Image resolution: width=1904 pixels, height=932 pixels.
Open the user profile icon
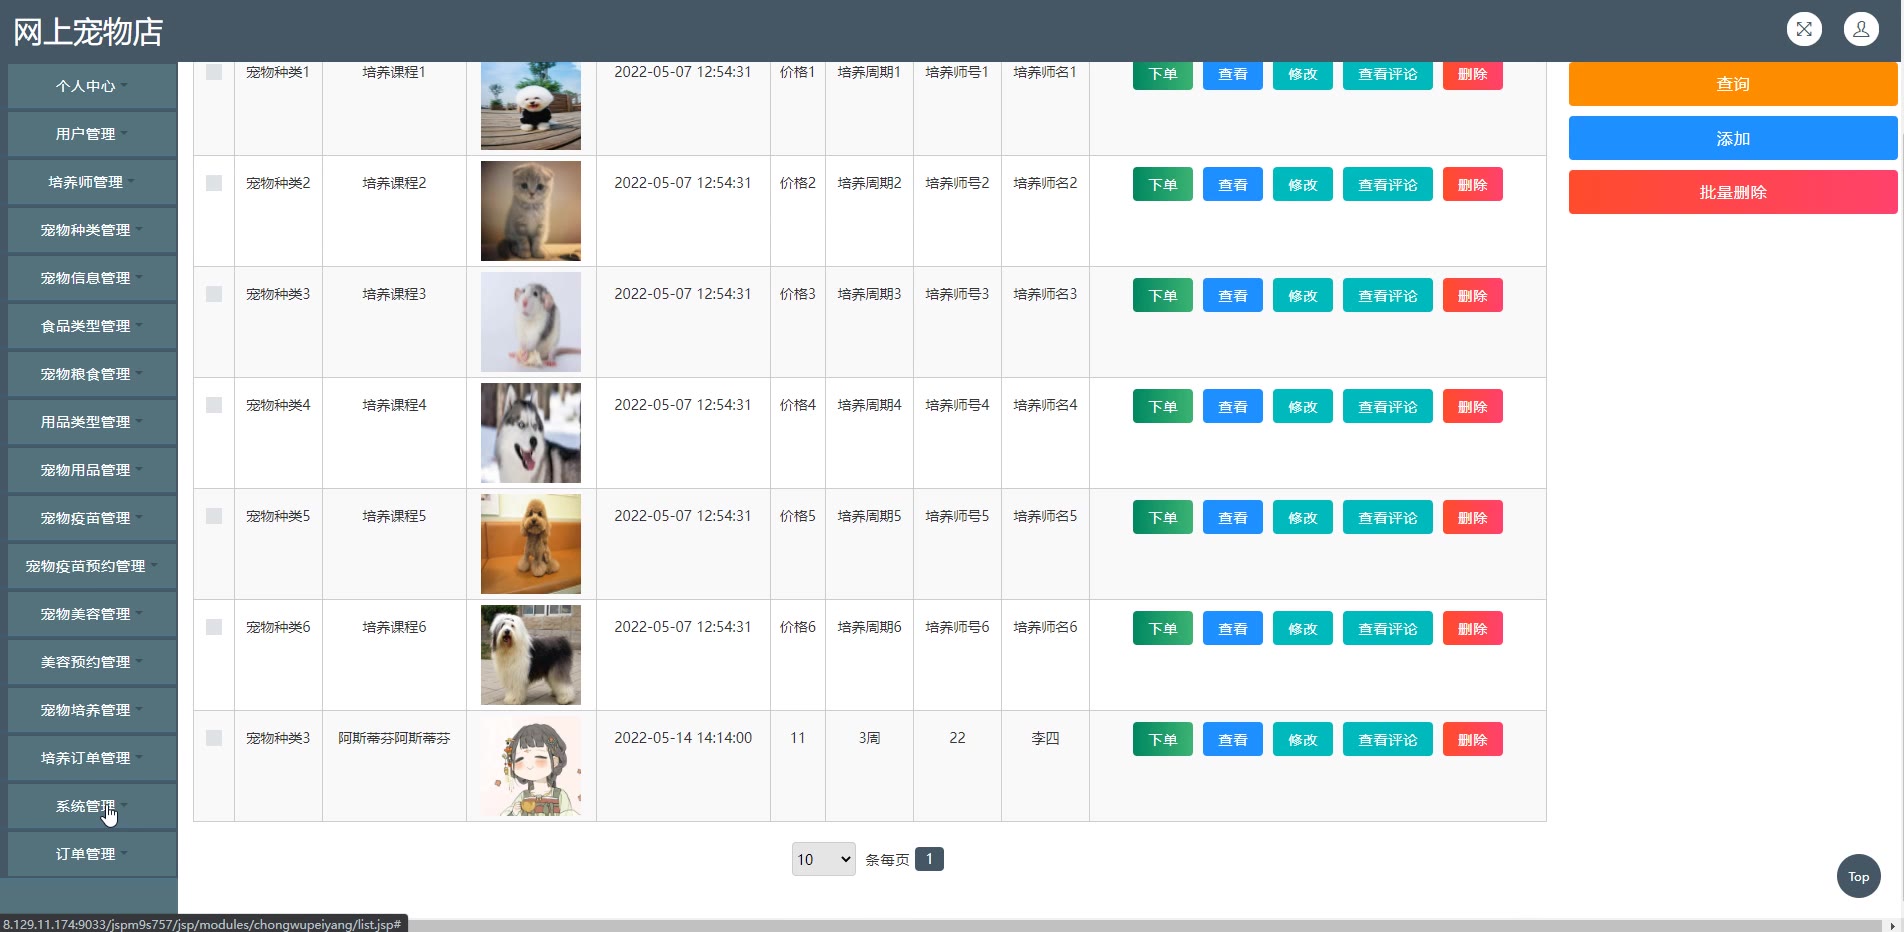pyautogui.click(x=1861, y=29)
